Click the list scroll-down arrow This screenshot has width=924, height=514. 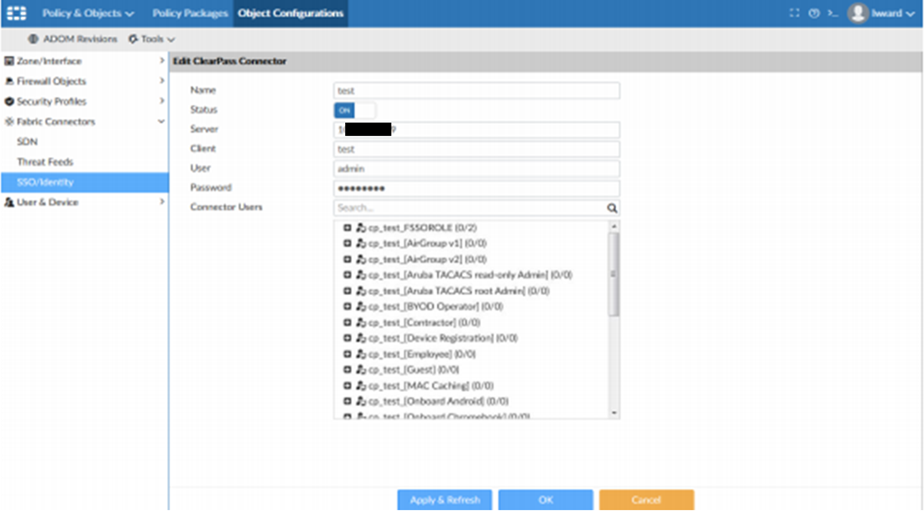(x=613, y=413)
